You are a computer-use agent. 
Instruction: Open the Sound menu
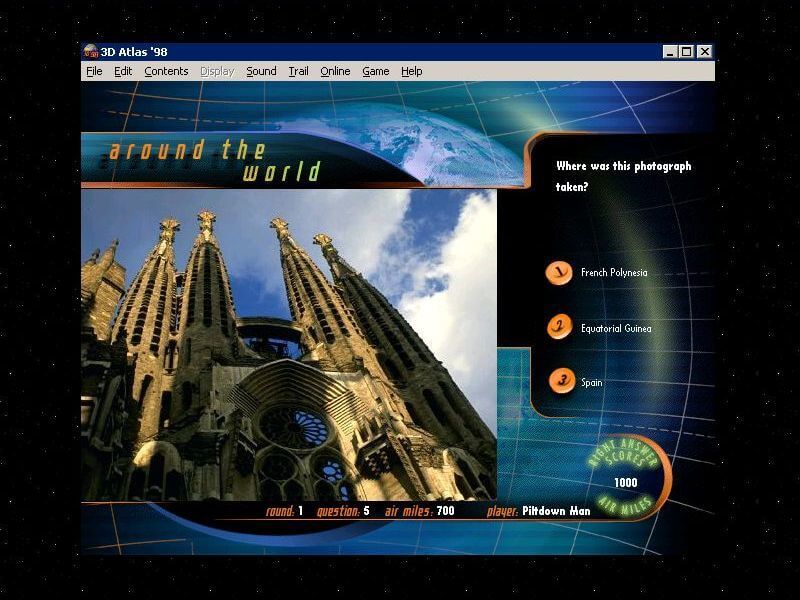click(261, 71)
